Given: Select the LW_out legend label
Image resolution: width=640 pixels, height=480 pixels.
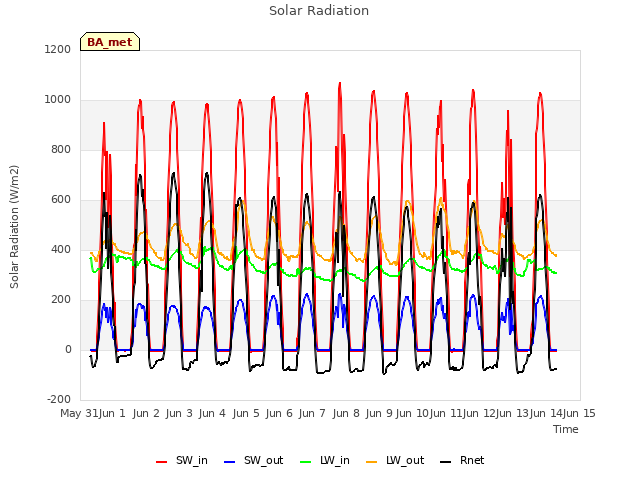Looking at the screenshot, I should (405, 460).
